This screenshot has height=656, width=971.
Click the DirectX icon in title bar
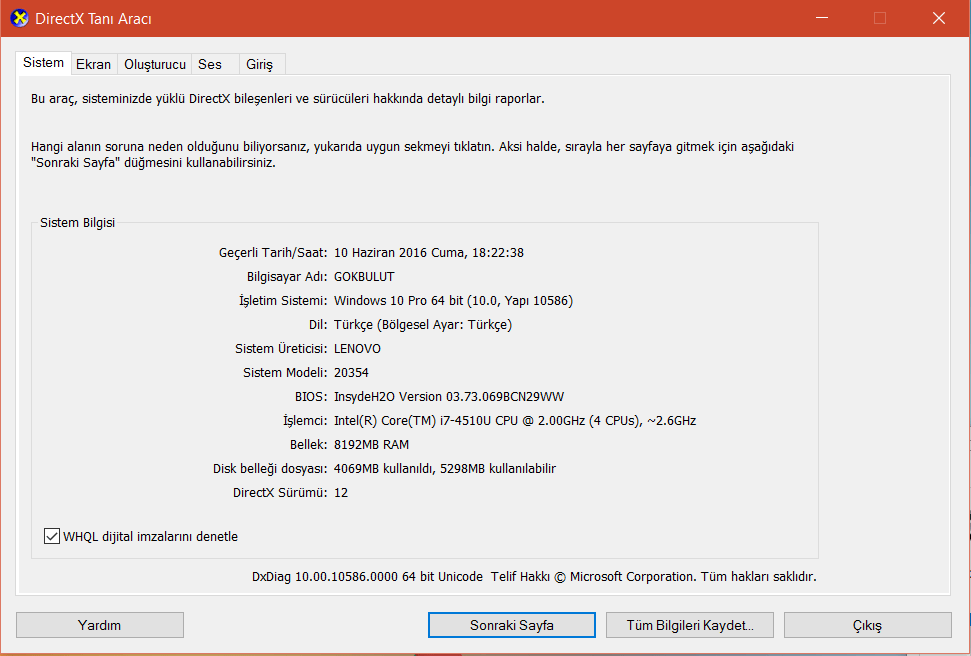[19, 18]
